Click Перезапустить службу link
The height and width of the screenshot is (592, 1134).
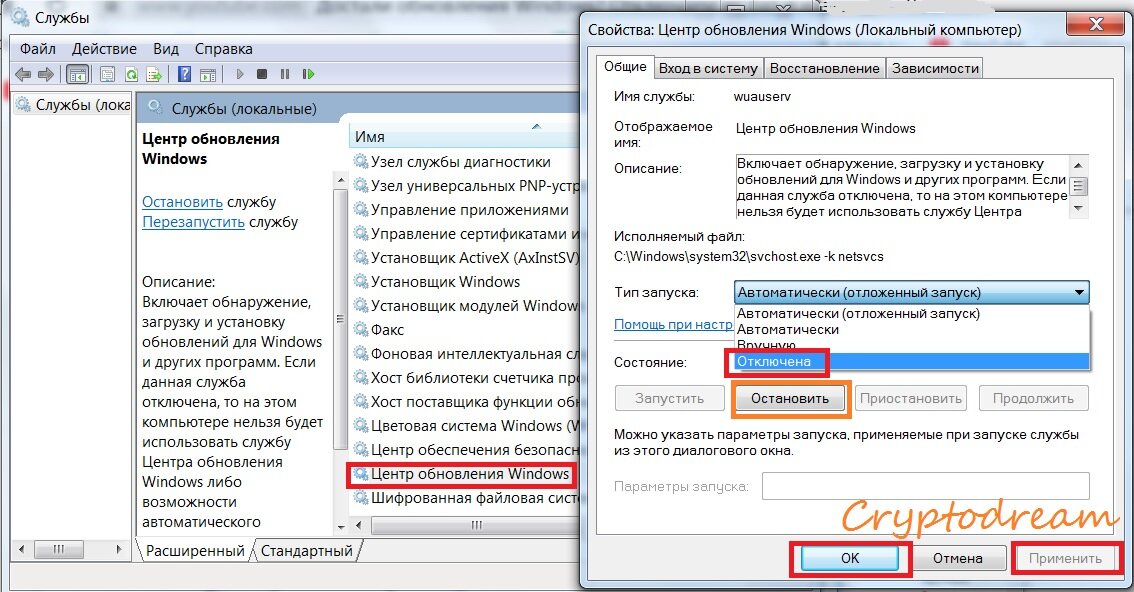(x=193, y=222)
